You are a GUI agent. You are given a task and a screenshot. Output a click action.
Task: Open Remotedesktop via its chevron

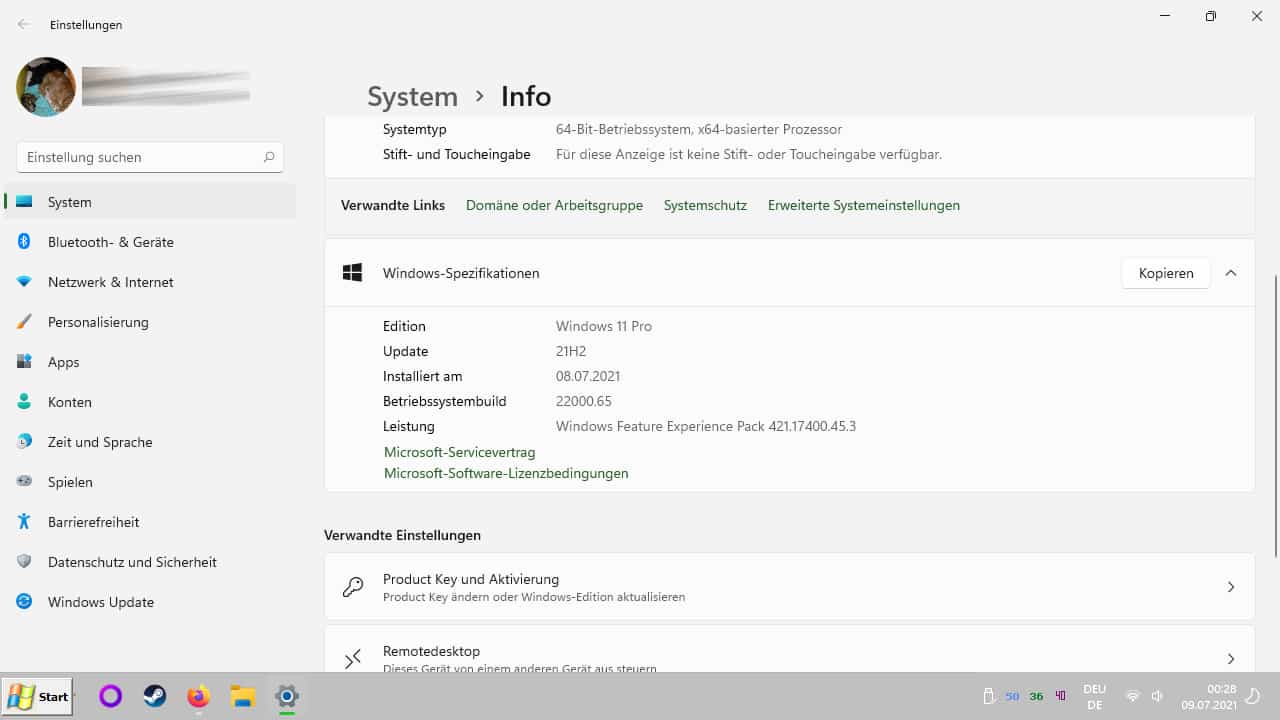coord(1231,659)
